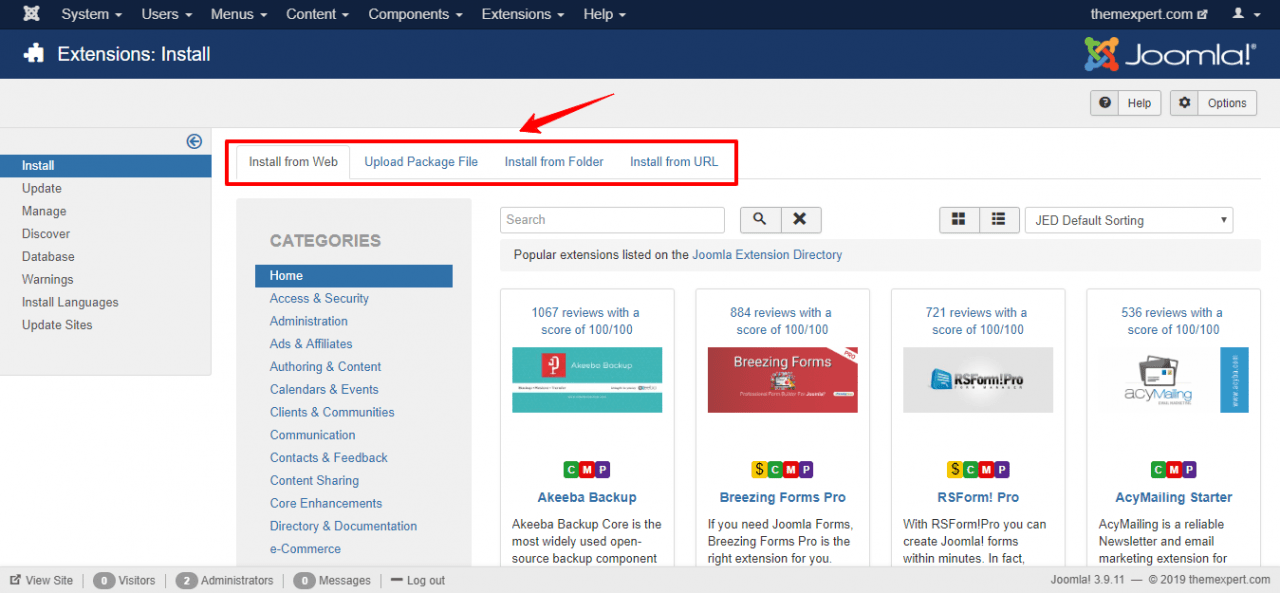Screen dimensions: 1280x593
Task: Collapse the sidebar with the blue arrow icon
Action: [194, 141]
